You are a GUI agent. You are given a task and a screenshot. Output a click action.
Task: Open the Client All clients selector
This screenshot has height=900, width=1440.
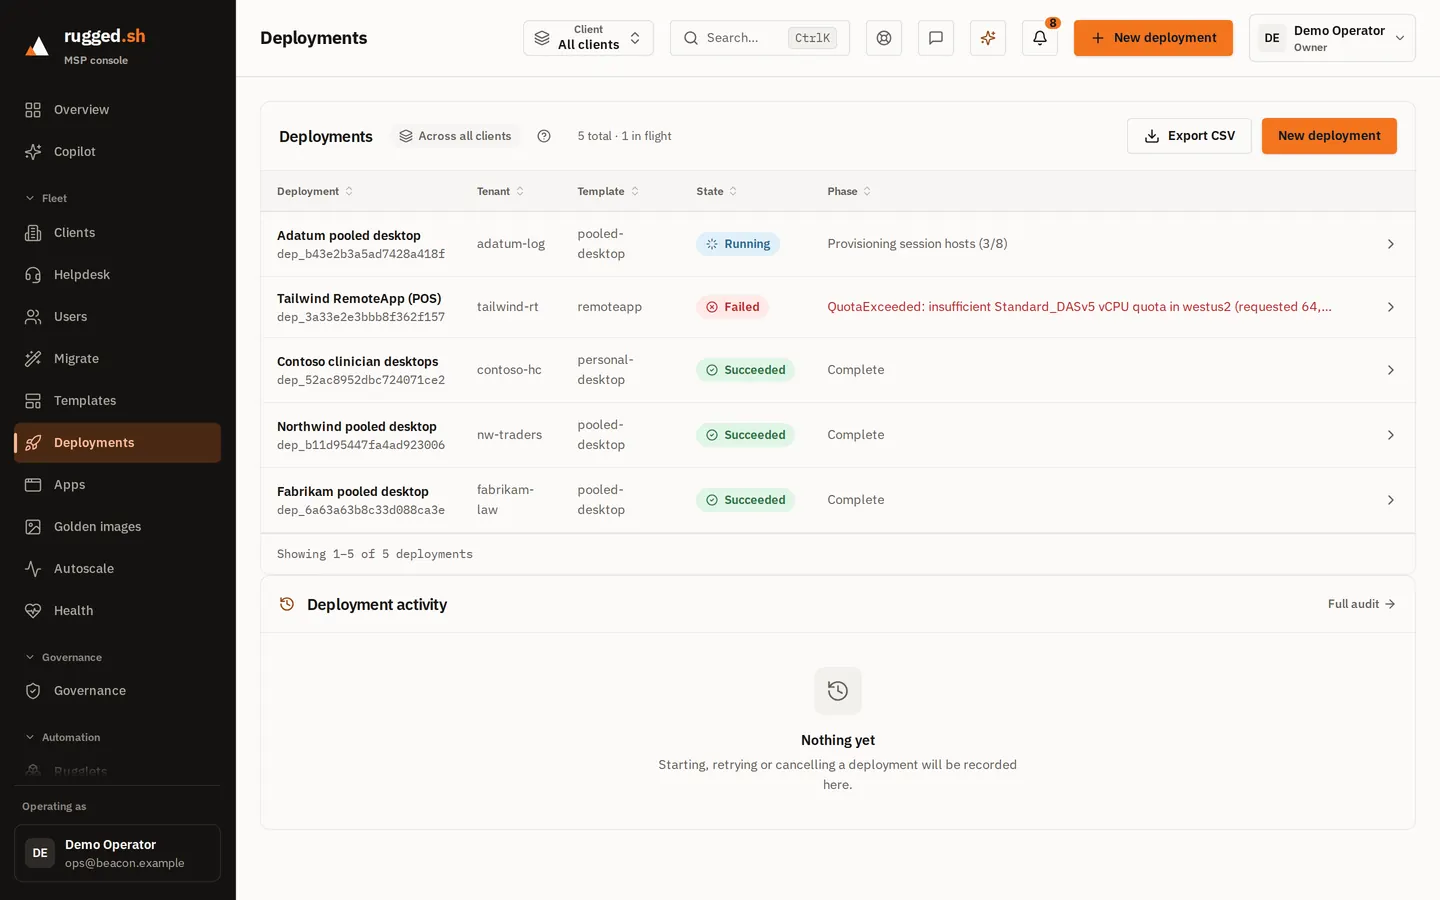(588, 38)
